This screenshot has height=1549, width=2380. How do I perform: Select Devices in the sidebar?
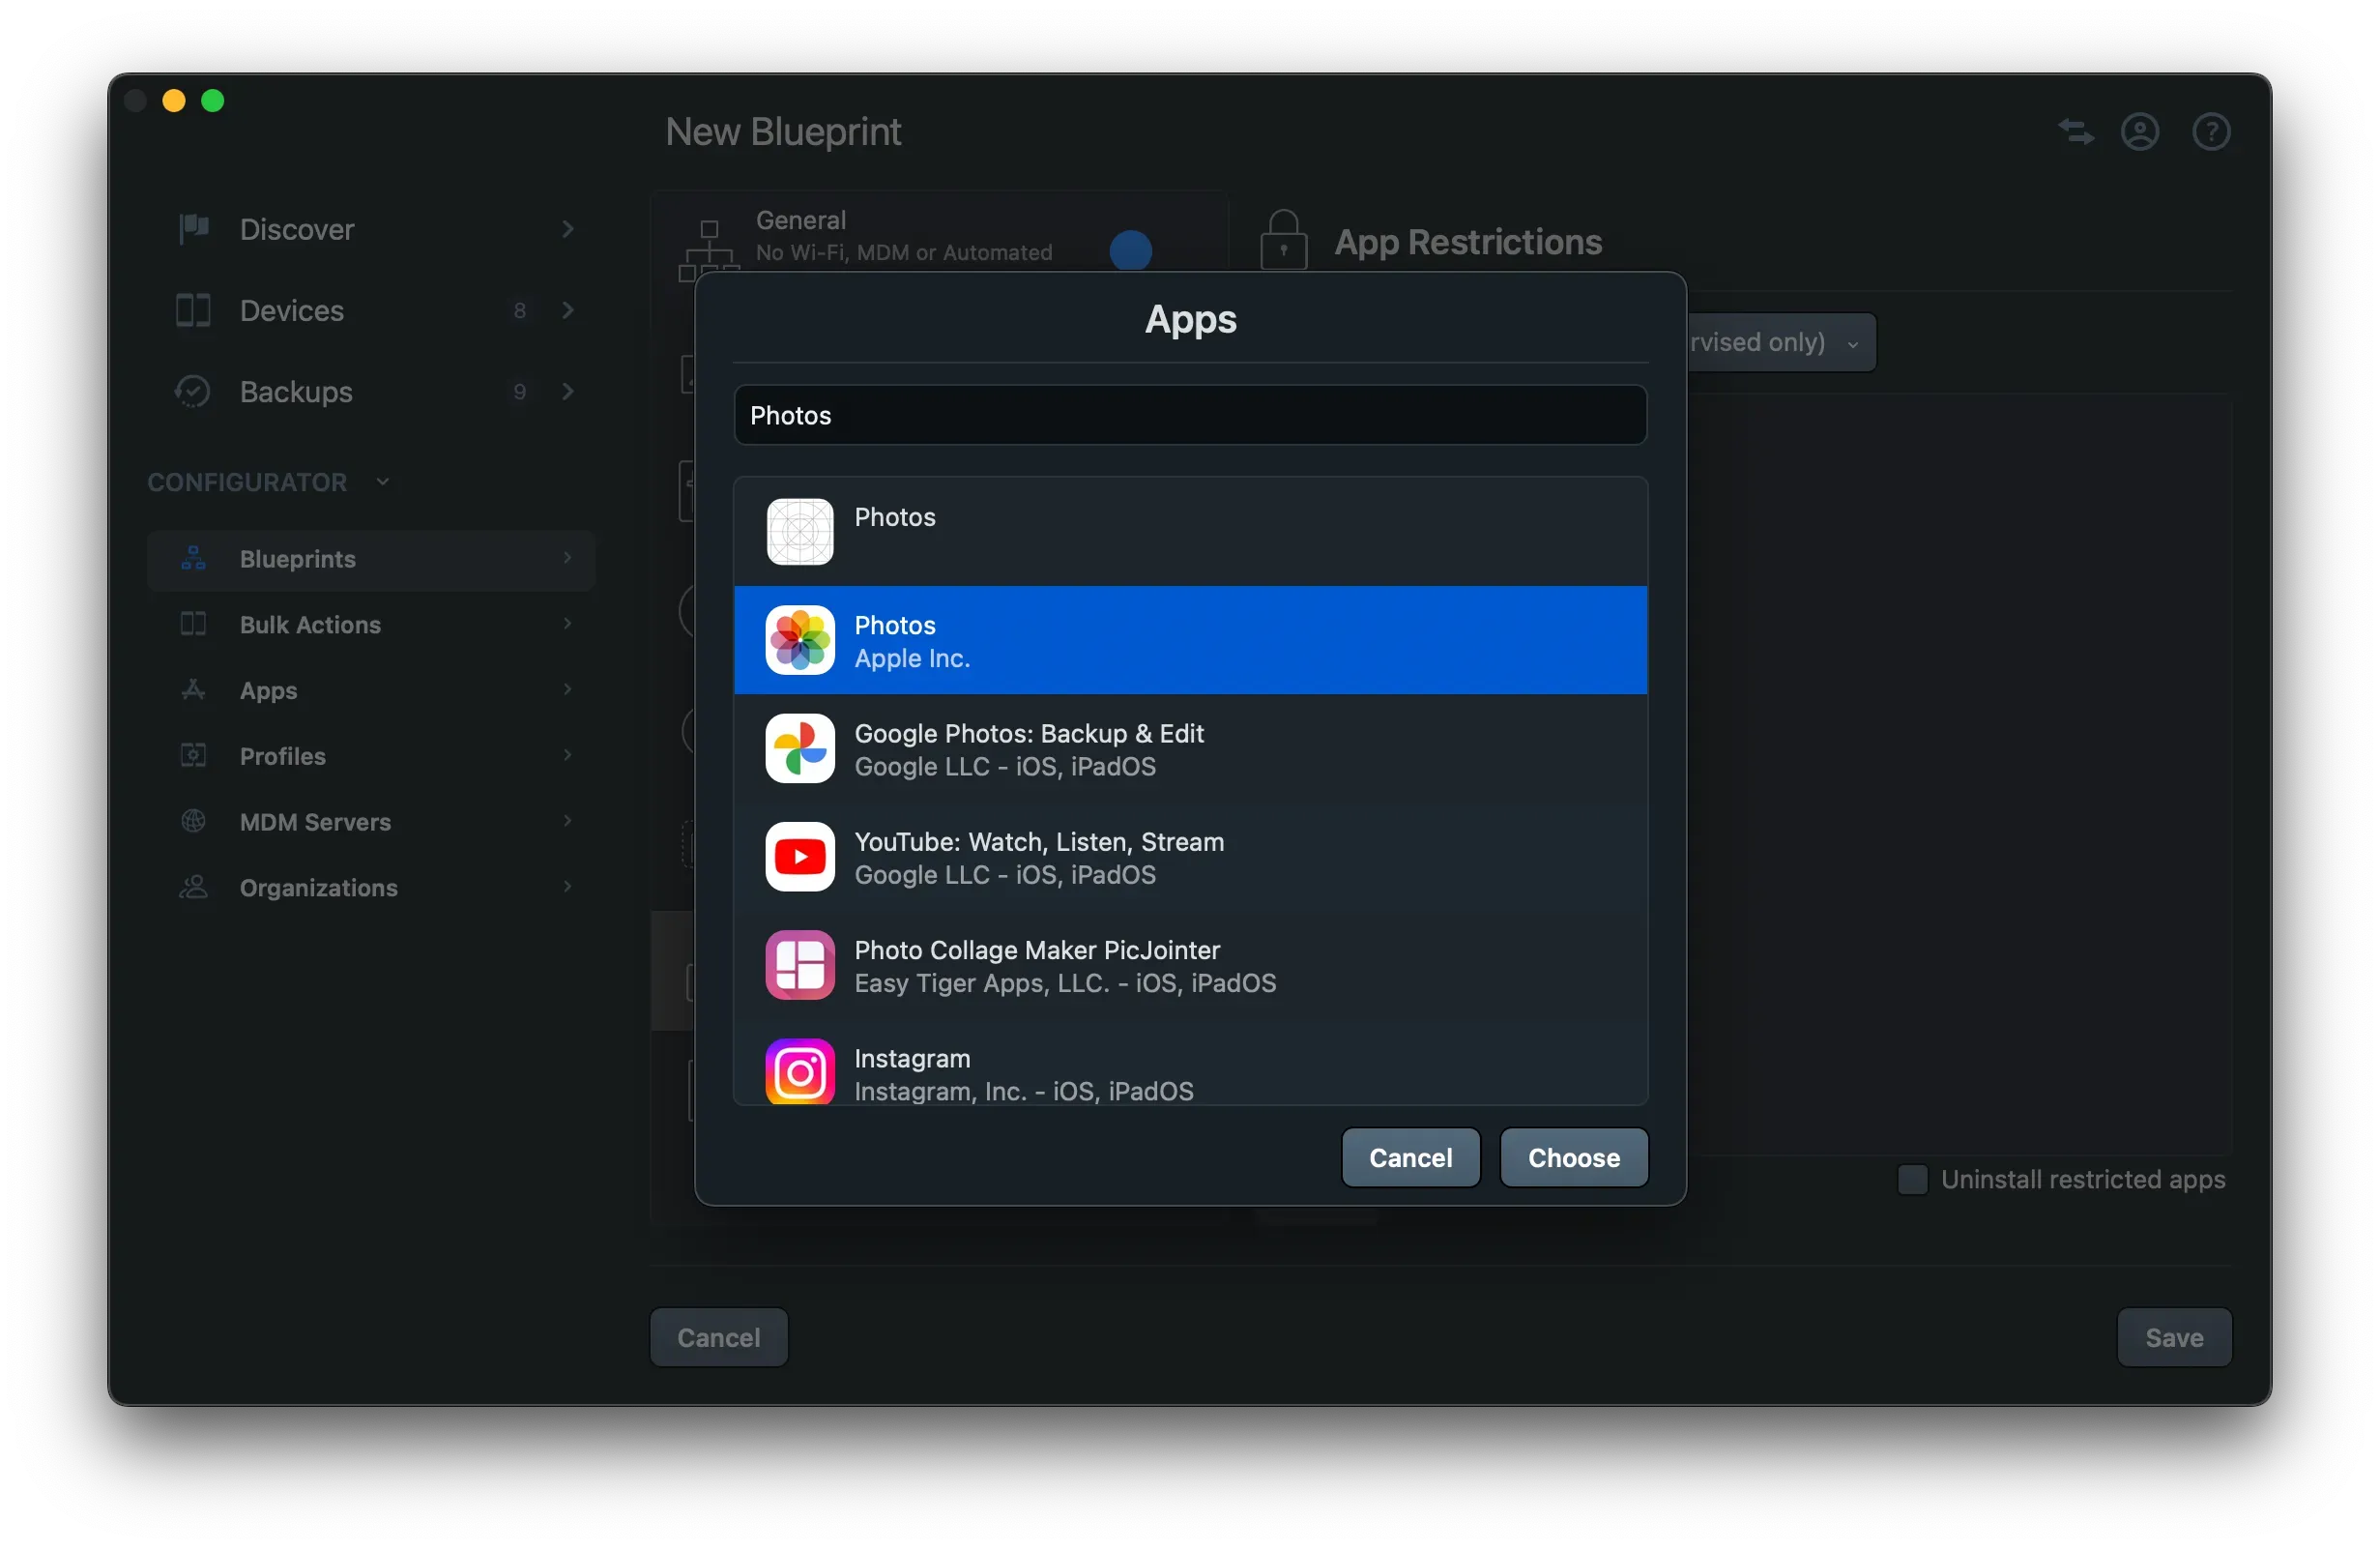point(292,310)
